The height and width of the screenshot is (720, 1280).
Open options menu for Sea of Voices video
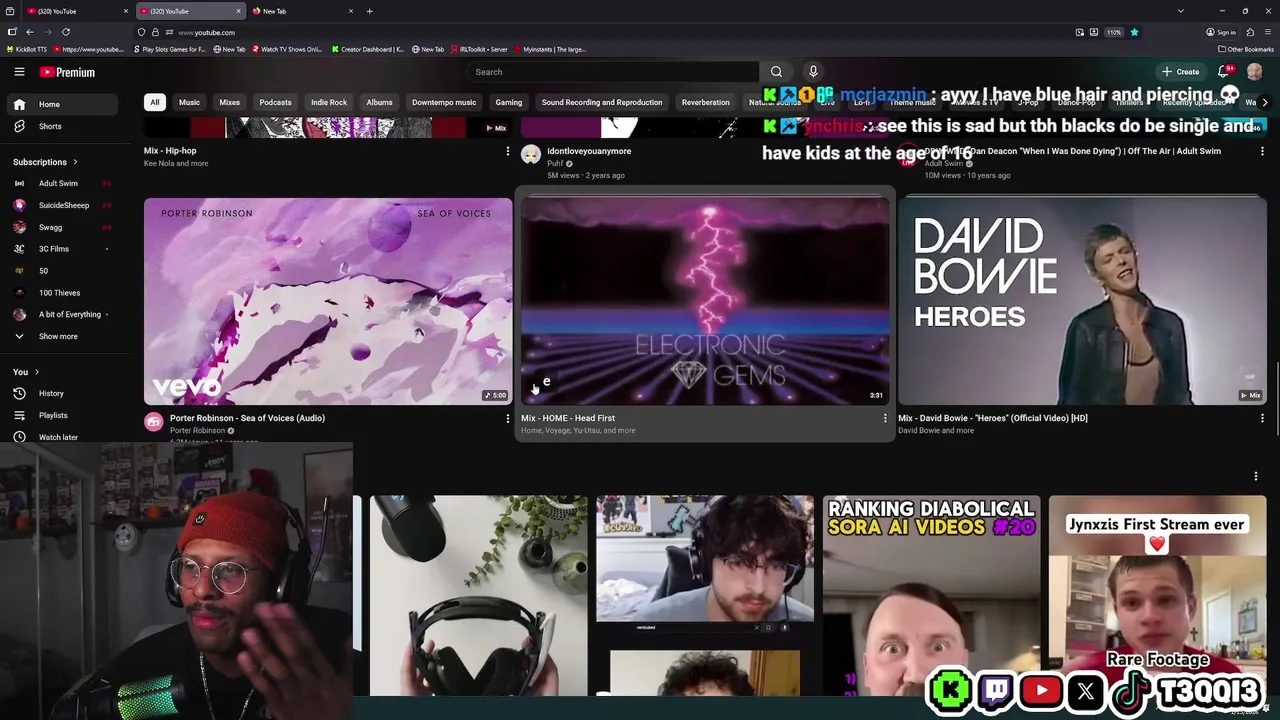pos(507,418)
